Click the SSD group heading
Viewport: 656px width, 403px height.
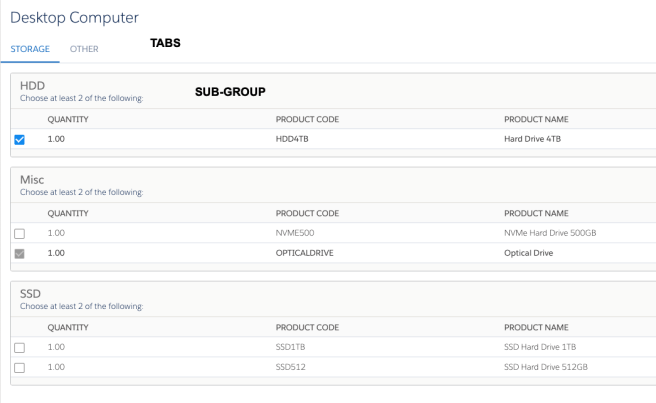coord(31,294)
